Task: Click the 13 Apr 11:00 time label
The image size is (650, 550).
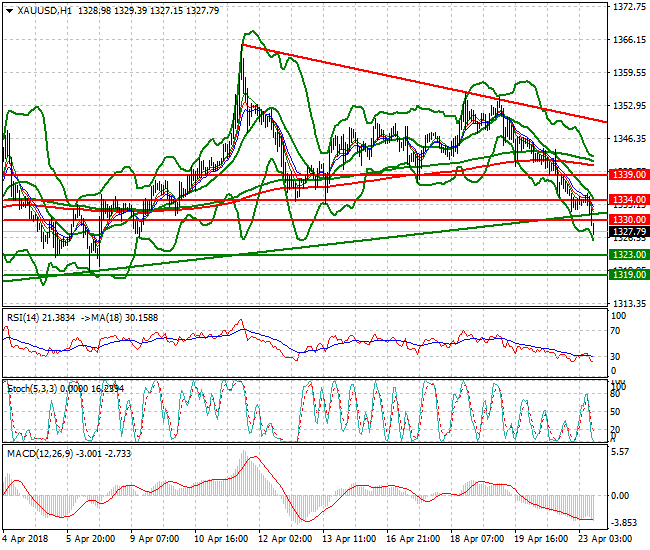Action: click(349, 539)
